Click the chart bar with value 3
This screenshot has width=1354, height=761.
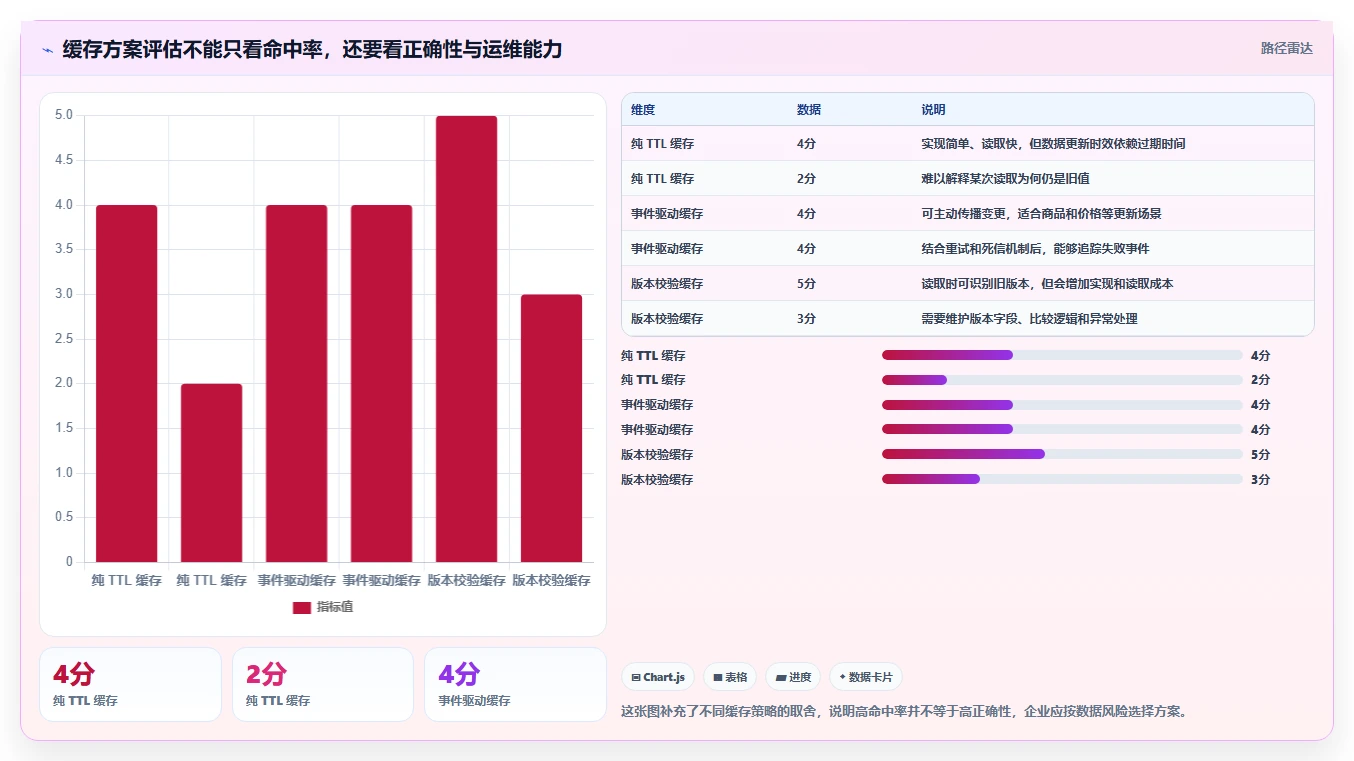551,428
